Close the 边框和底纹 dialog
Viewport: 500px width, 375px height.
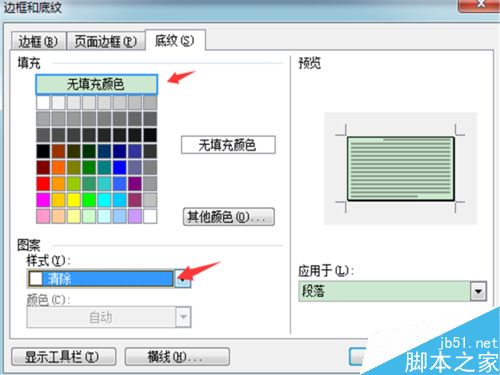click(x=479, y=5)
